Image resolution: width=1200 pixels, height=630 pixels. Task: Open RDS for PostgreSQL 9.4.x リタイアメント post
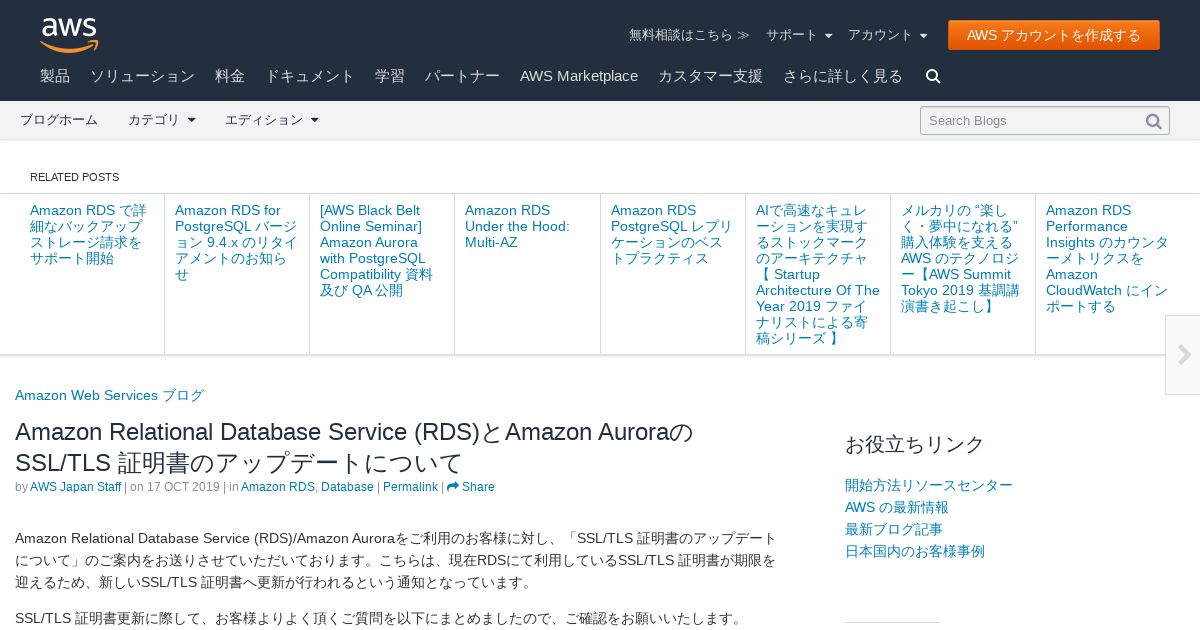tap(236, 242)
